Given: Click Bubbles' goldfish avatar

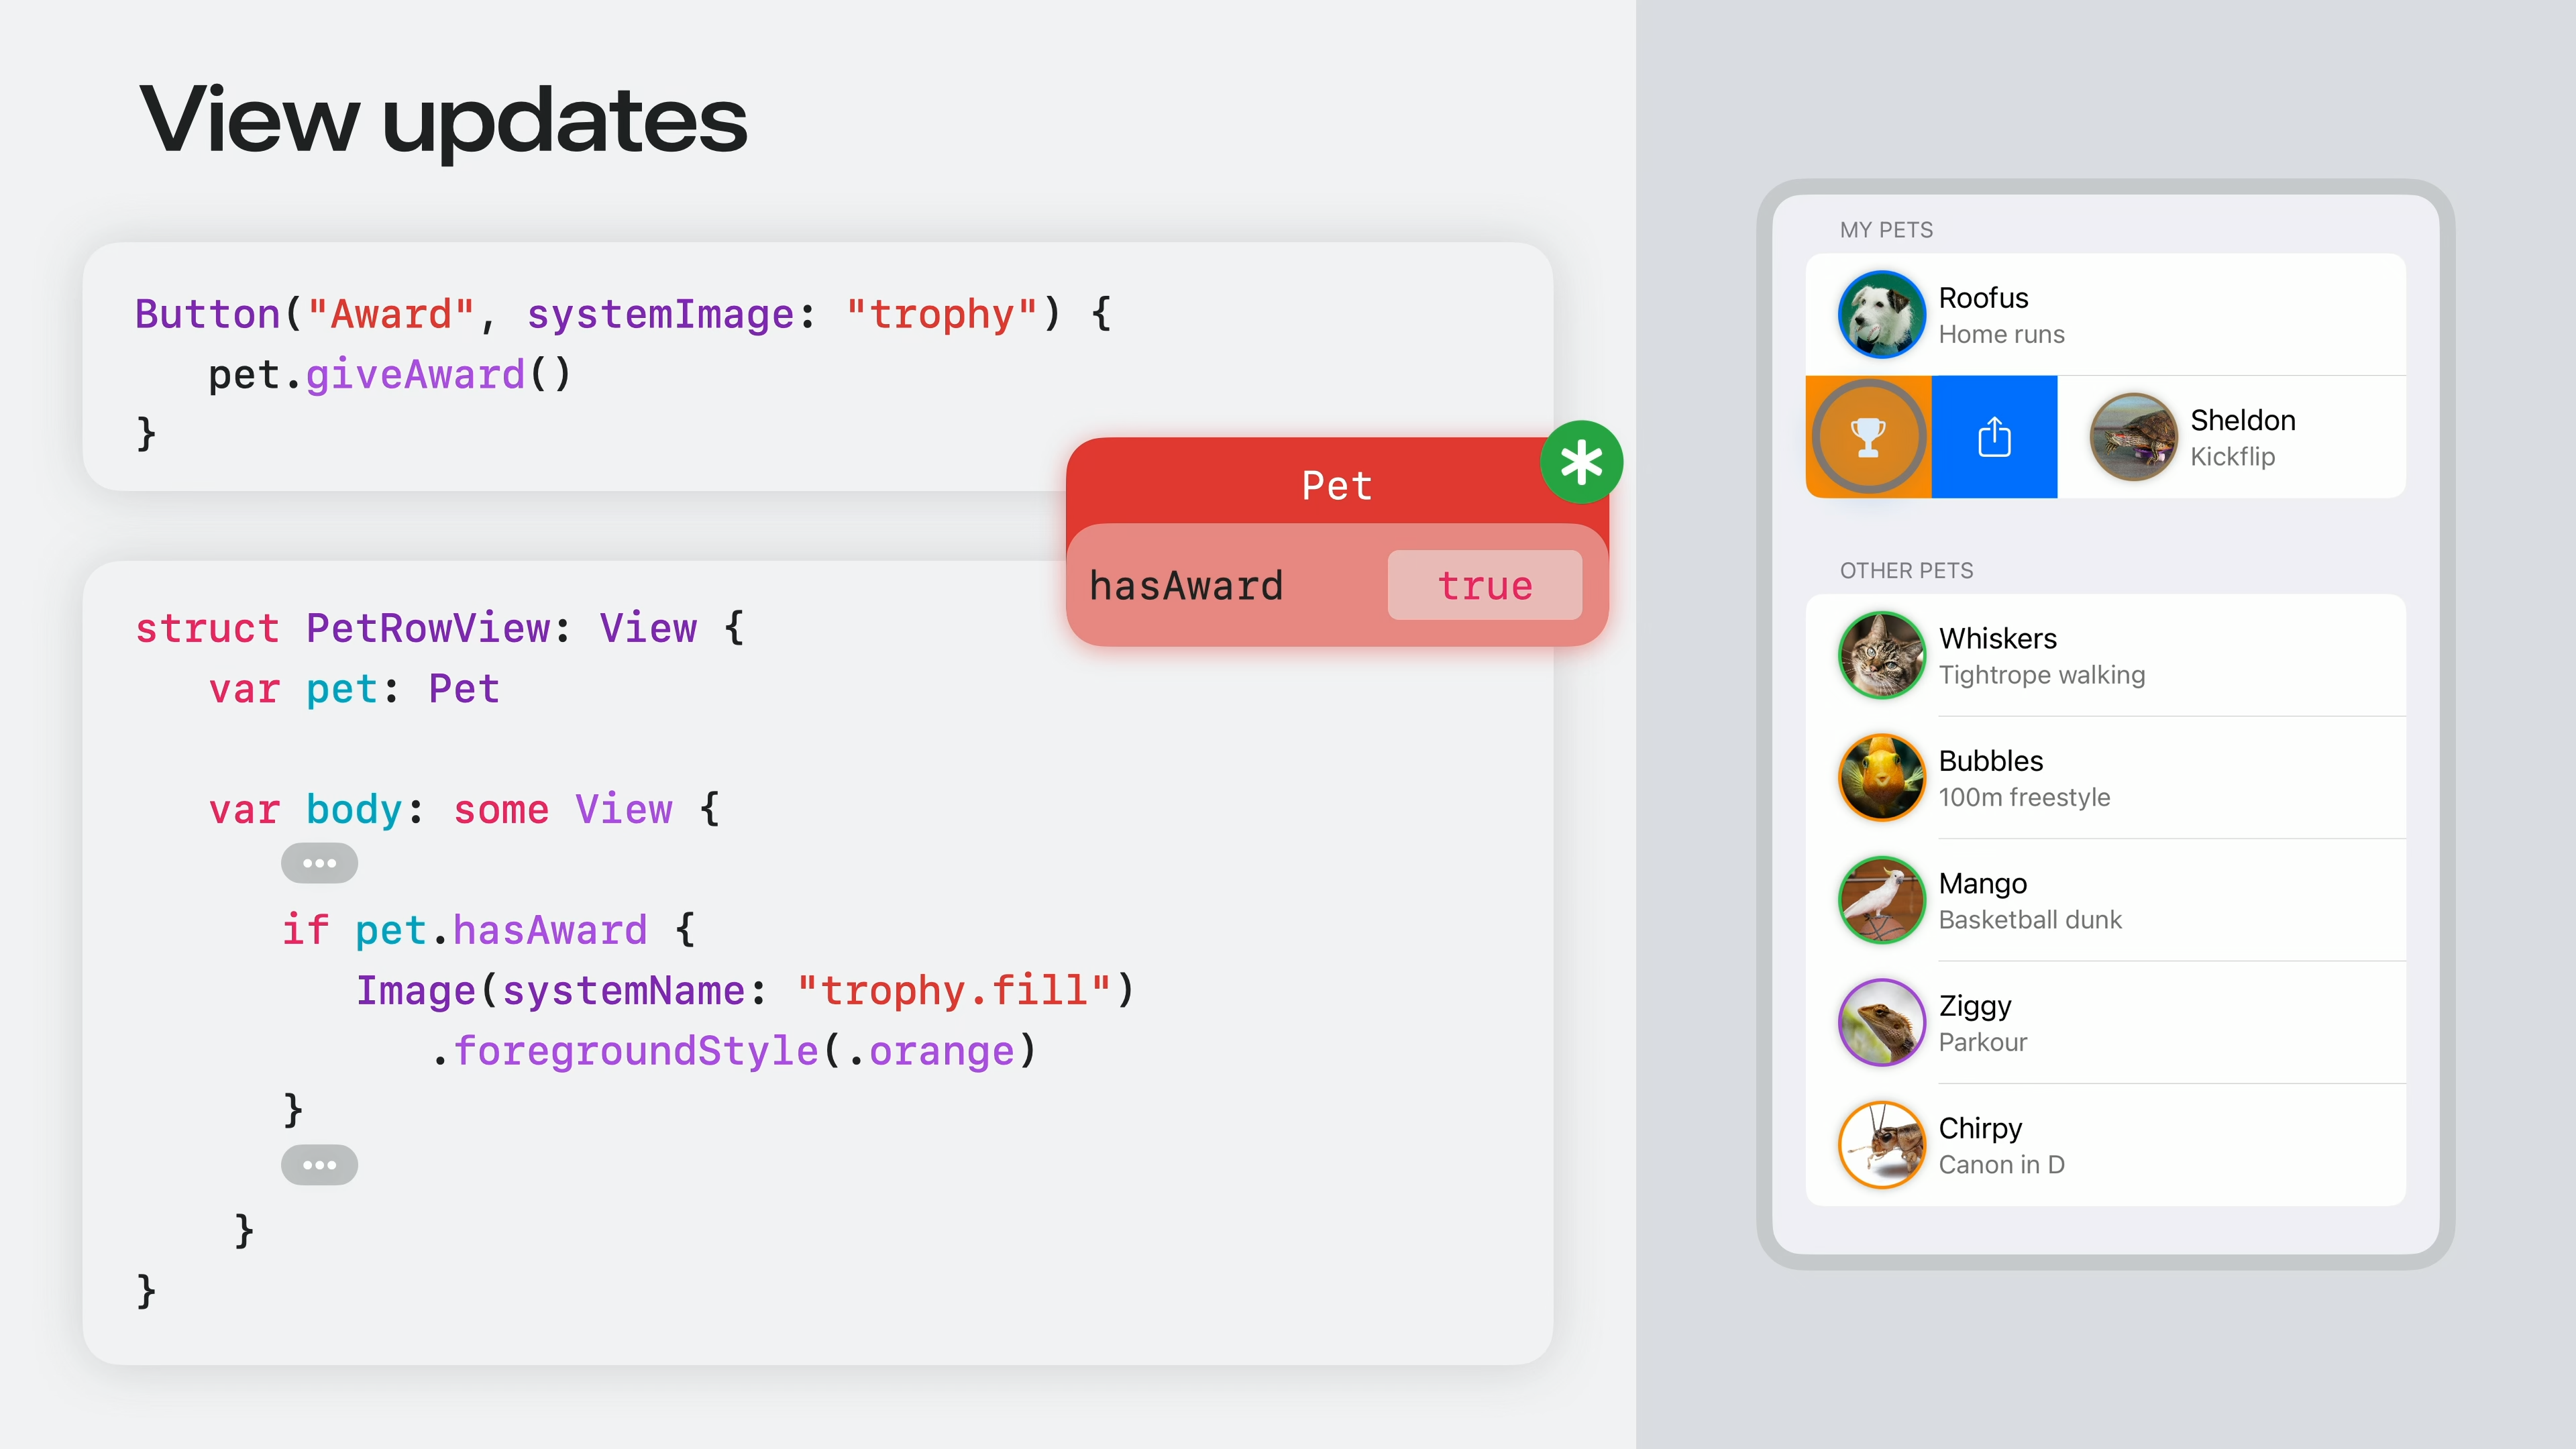Looking at the screenshot, I should coord(1881,777).
